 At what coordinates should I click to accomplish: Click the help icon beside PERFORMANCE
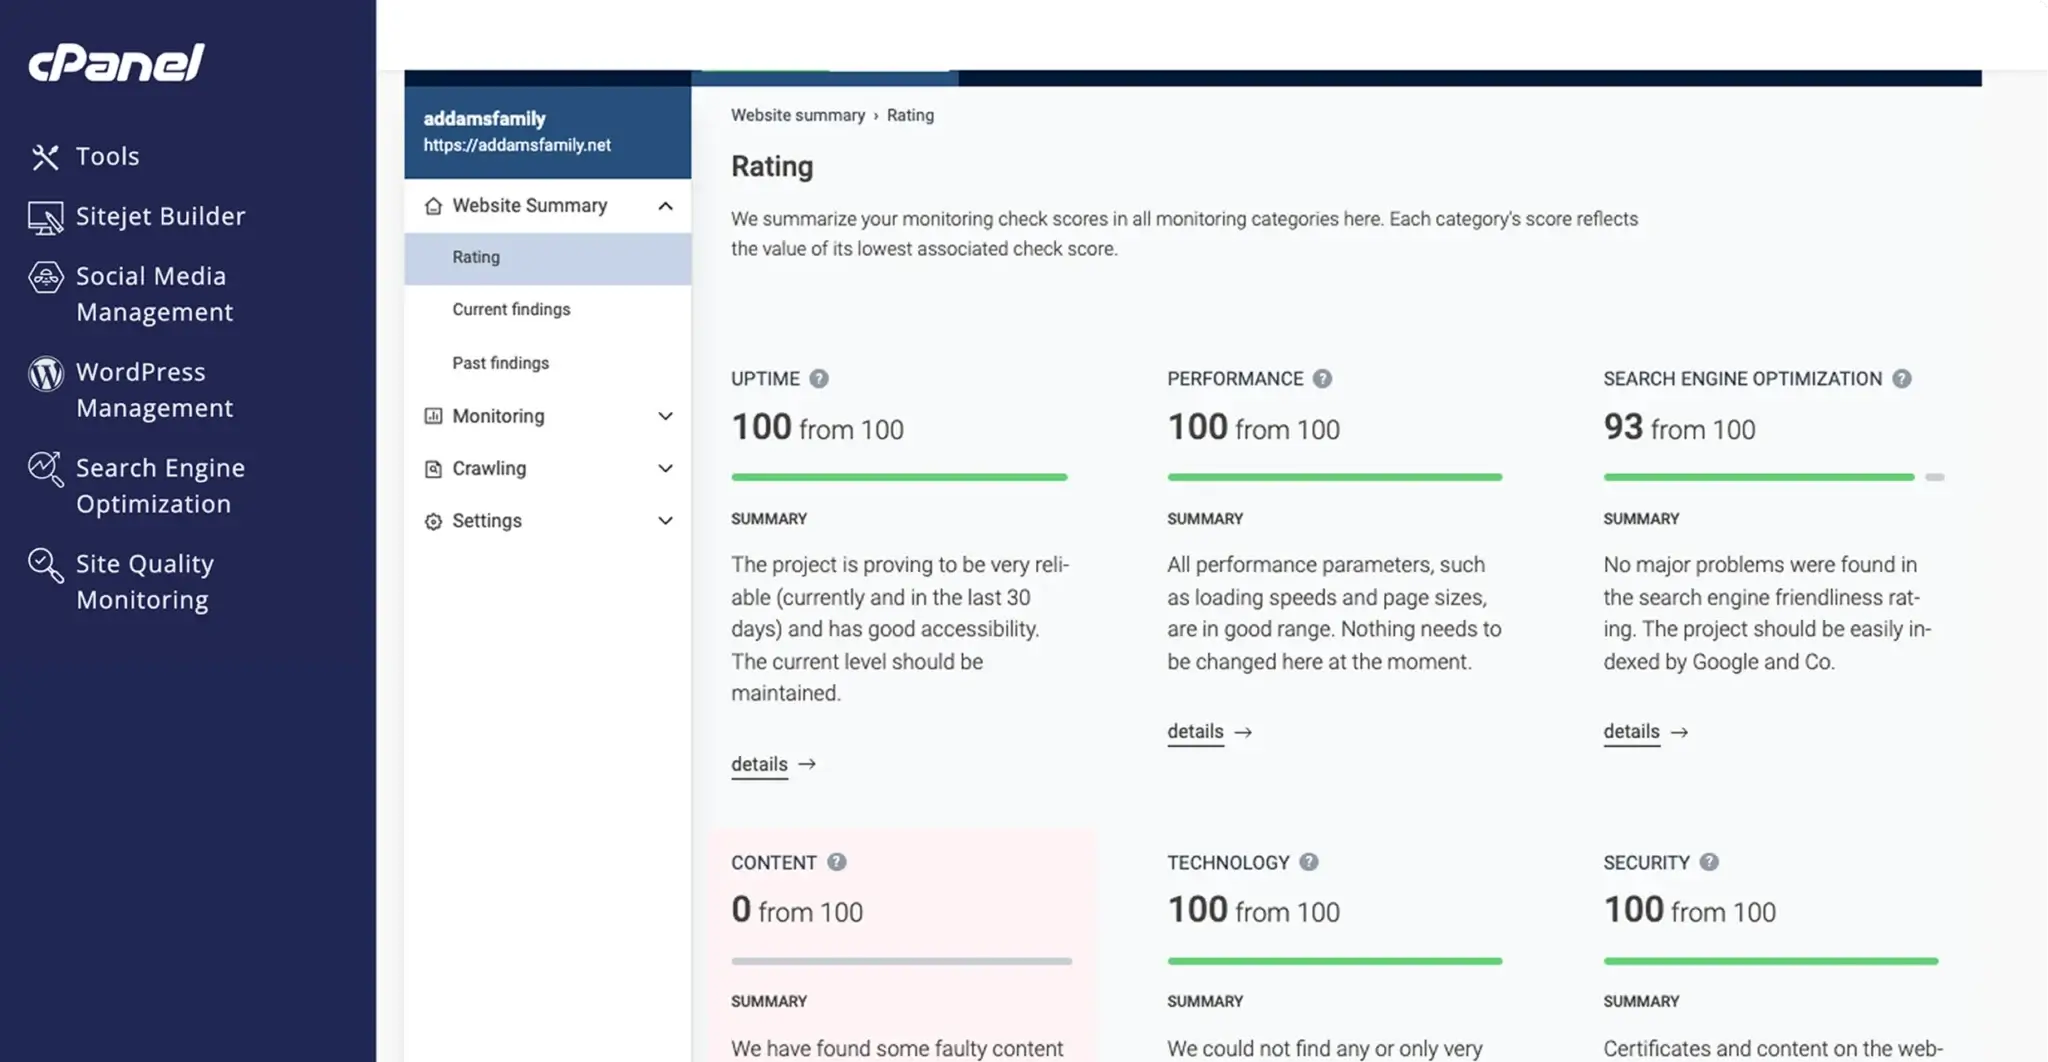tap(1322, 379)
